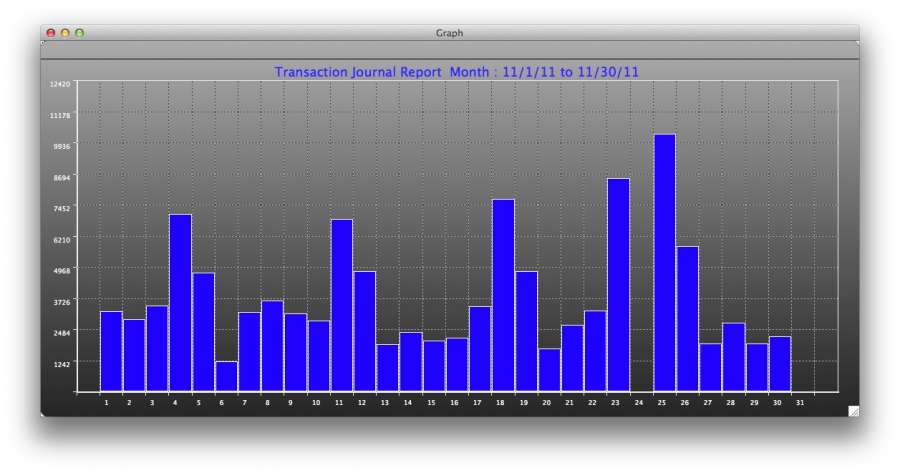This screenshot has height=473, width=900.
Task: Click the green zoom window button
Action: click(x=80, y=33)
